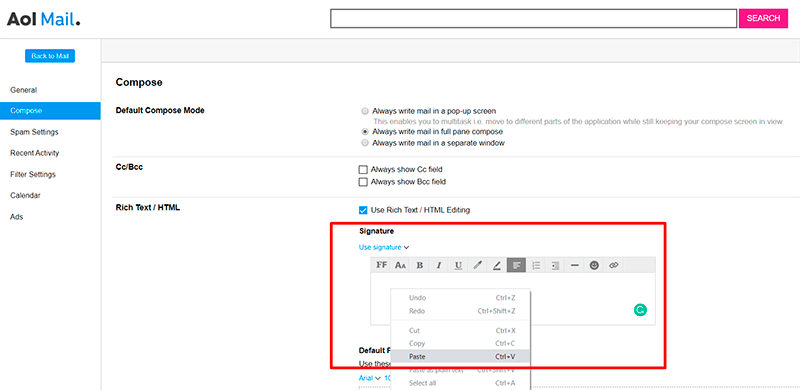Open the emoticon smiley picker
The width and height of the screenshot is (800, 390).
click(x=594, y=265)
